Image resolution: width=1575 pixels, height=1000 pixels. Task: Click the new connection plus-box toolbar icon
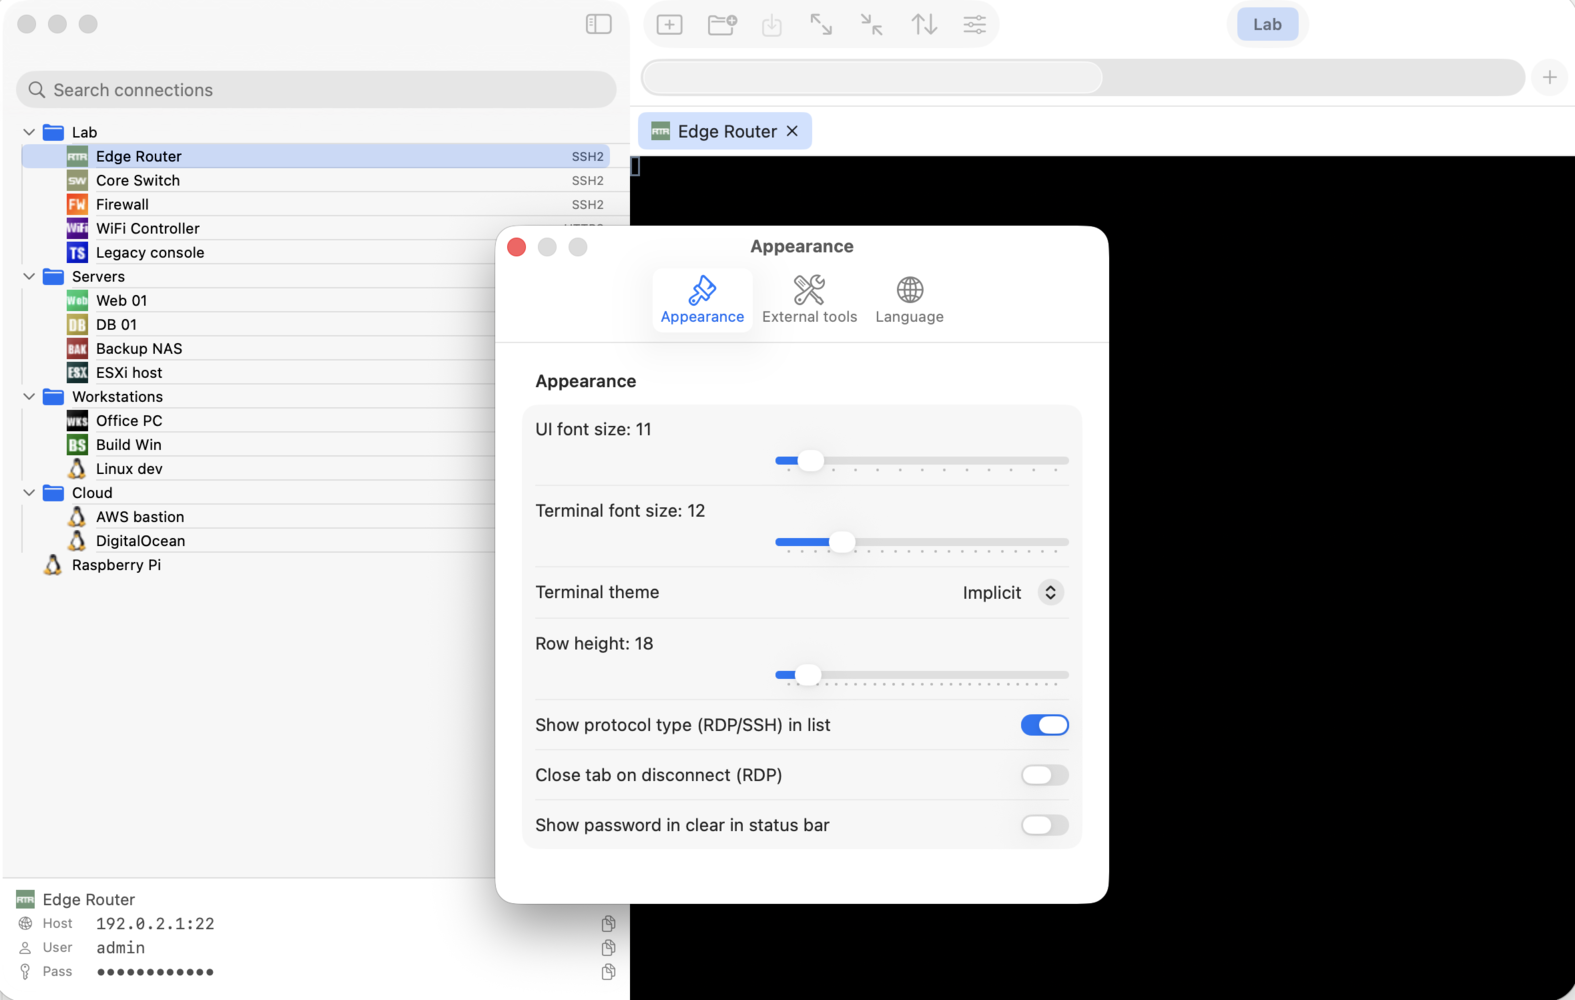pyautogui.click(x=669, y=25)
